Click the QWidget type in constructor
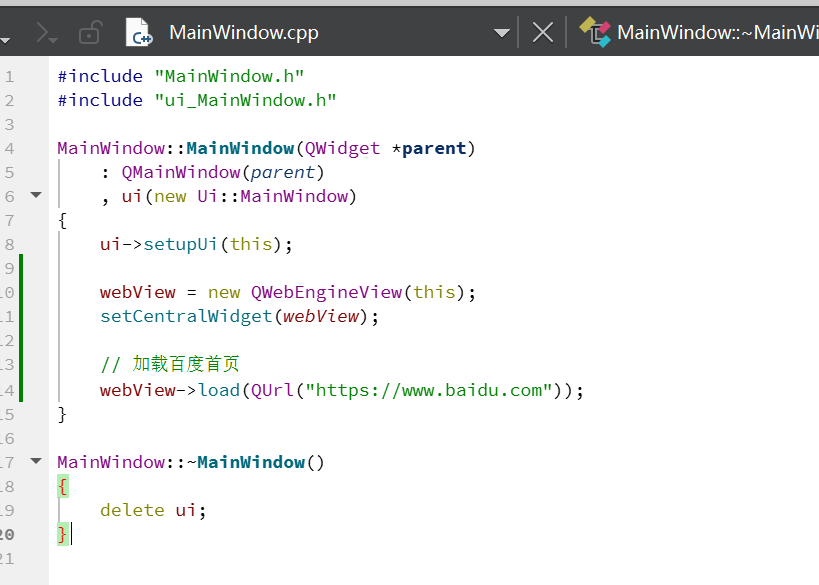Screen dimensions: 819x585 [x=342, y=148]
